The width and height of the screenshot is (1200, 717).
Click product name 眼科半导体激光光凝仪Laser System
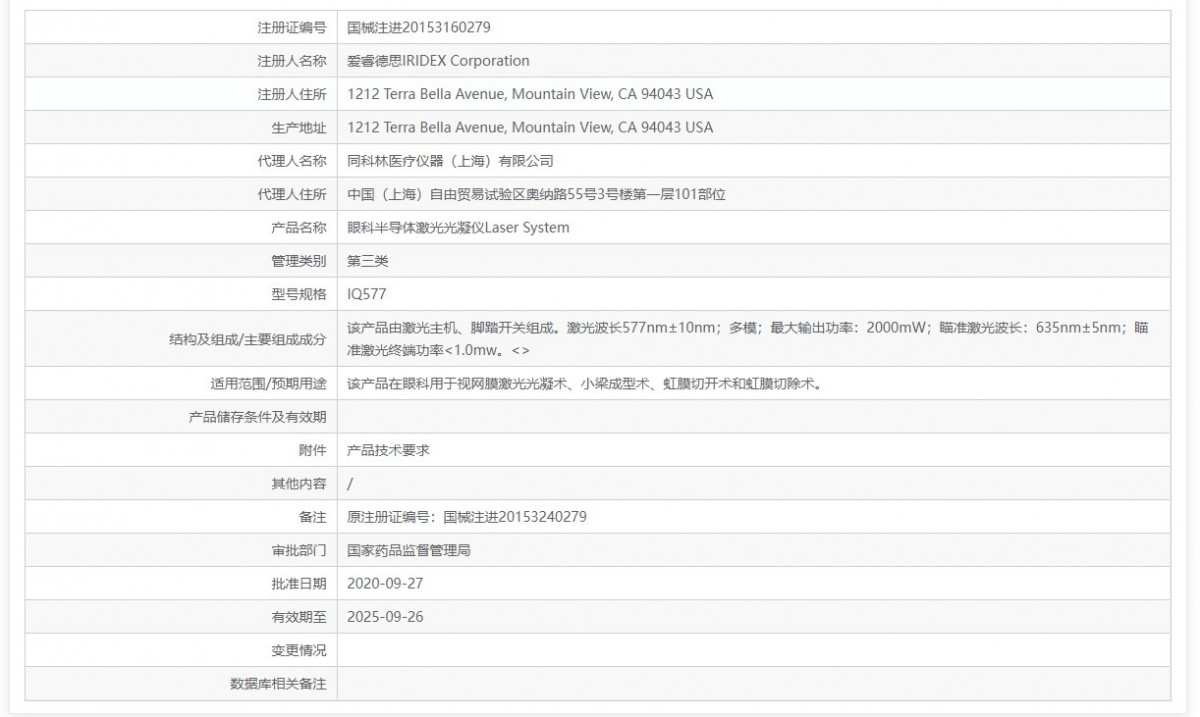[458, 227]
